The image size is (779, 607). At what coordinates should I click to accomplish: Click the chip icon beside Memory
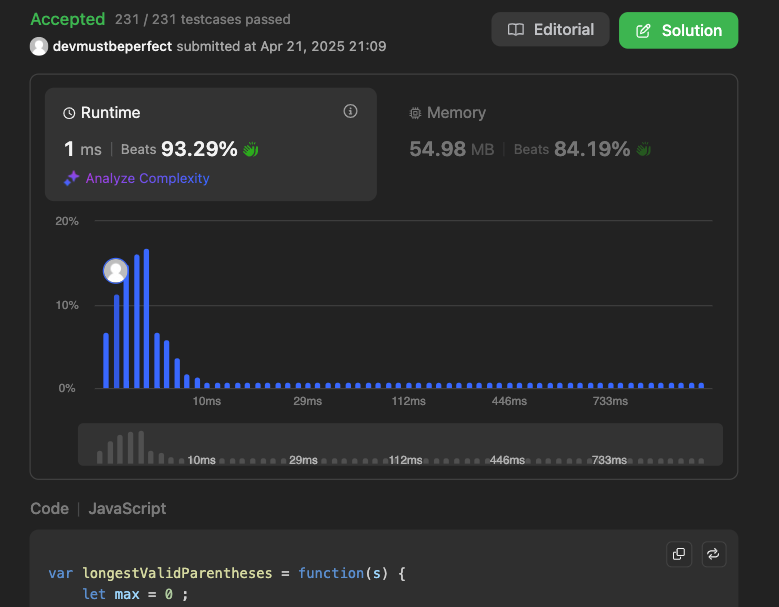415,113
